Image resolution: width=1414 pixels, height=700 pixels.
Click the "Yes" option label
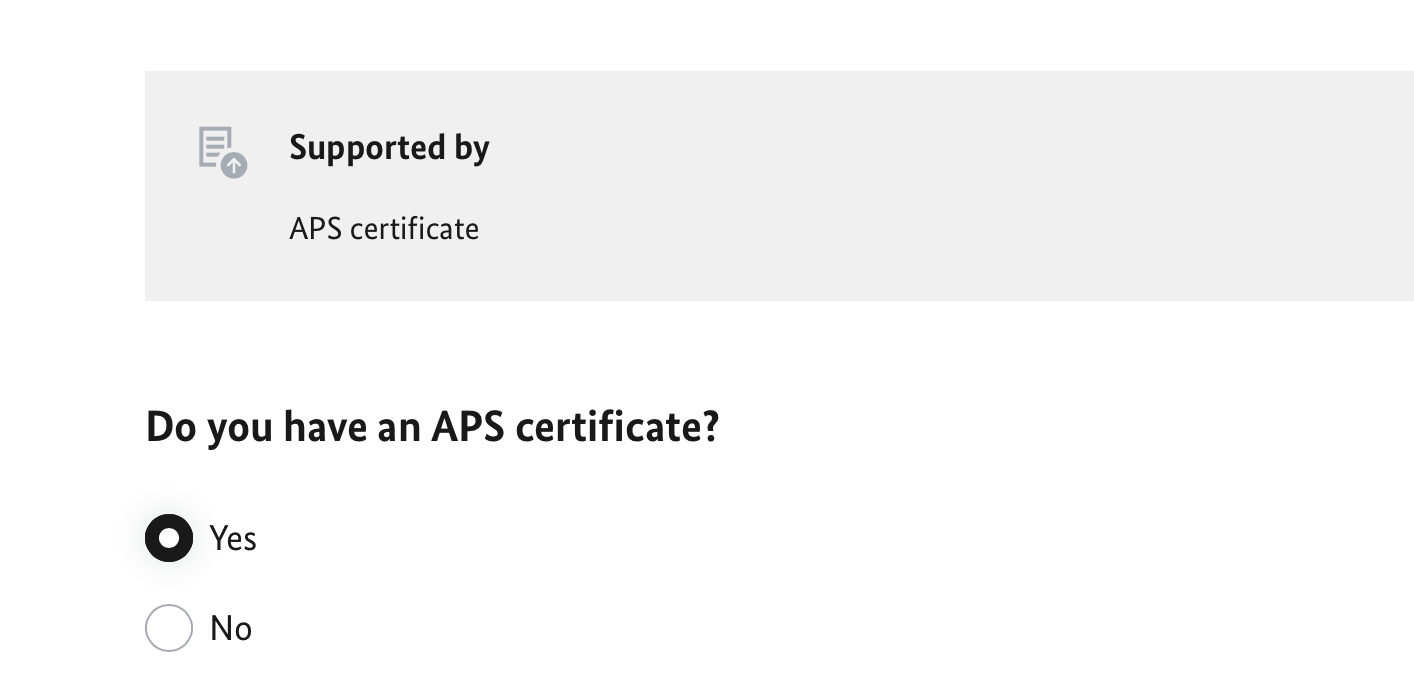pyautogui.click(x=233, y=539)
